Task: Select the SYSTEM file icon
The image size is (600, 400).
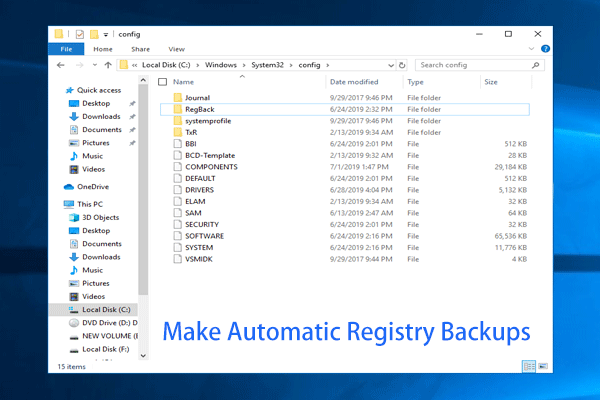Action: [178, 247]
